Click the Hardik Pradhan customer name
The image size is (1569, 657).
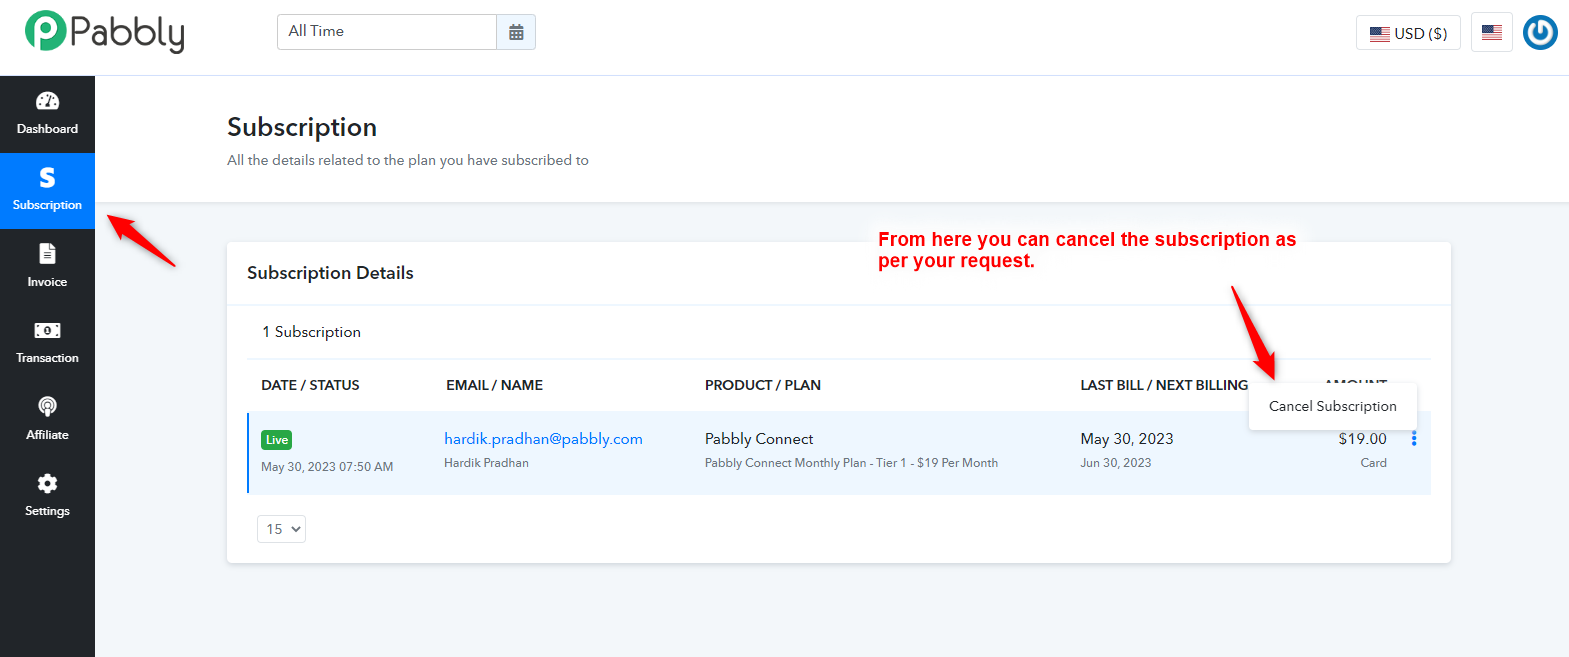[486, 463]
